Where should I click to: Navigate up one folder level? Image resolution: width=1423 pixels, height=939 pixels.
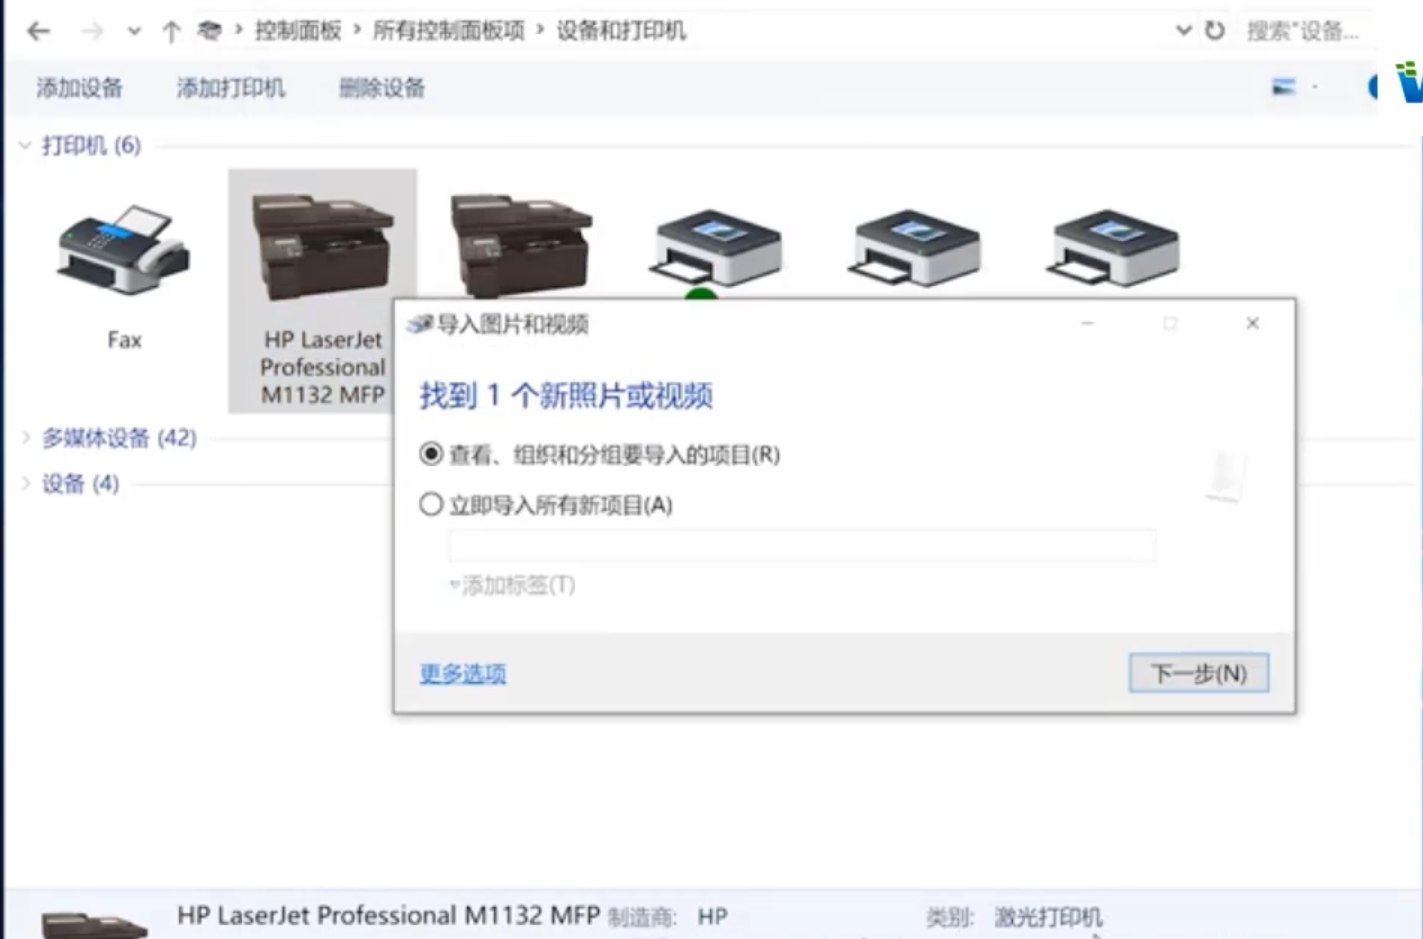pyautogui.click(x=171, y=32)
